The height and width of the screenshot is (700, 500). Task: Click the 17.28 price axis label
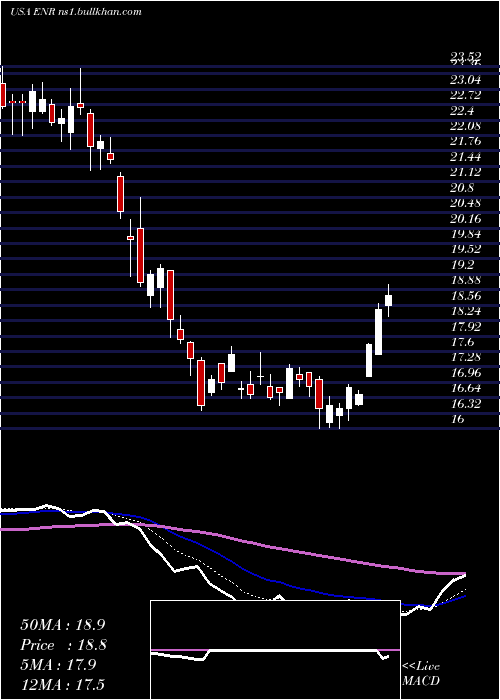(x=466, y=357)
